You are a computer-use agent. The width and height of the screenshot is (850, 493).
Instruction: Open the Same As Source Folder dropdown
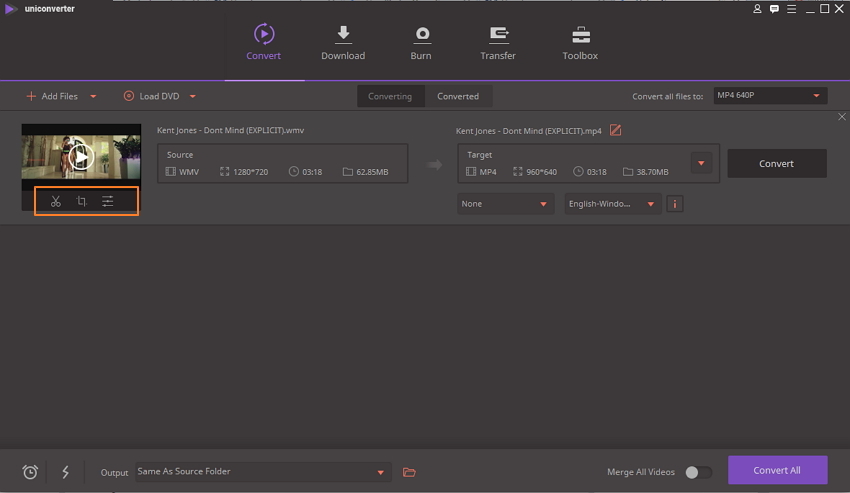click(263, 472)
